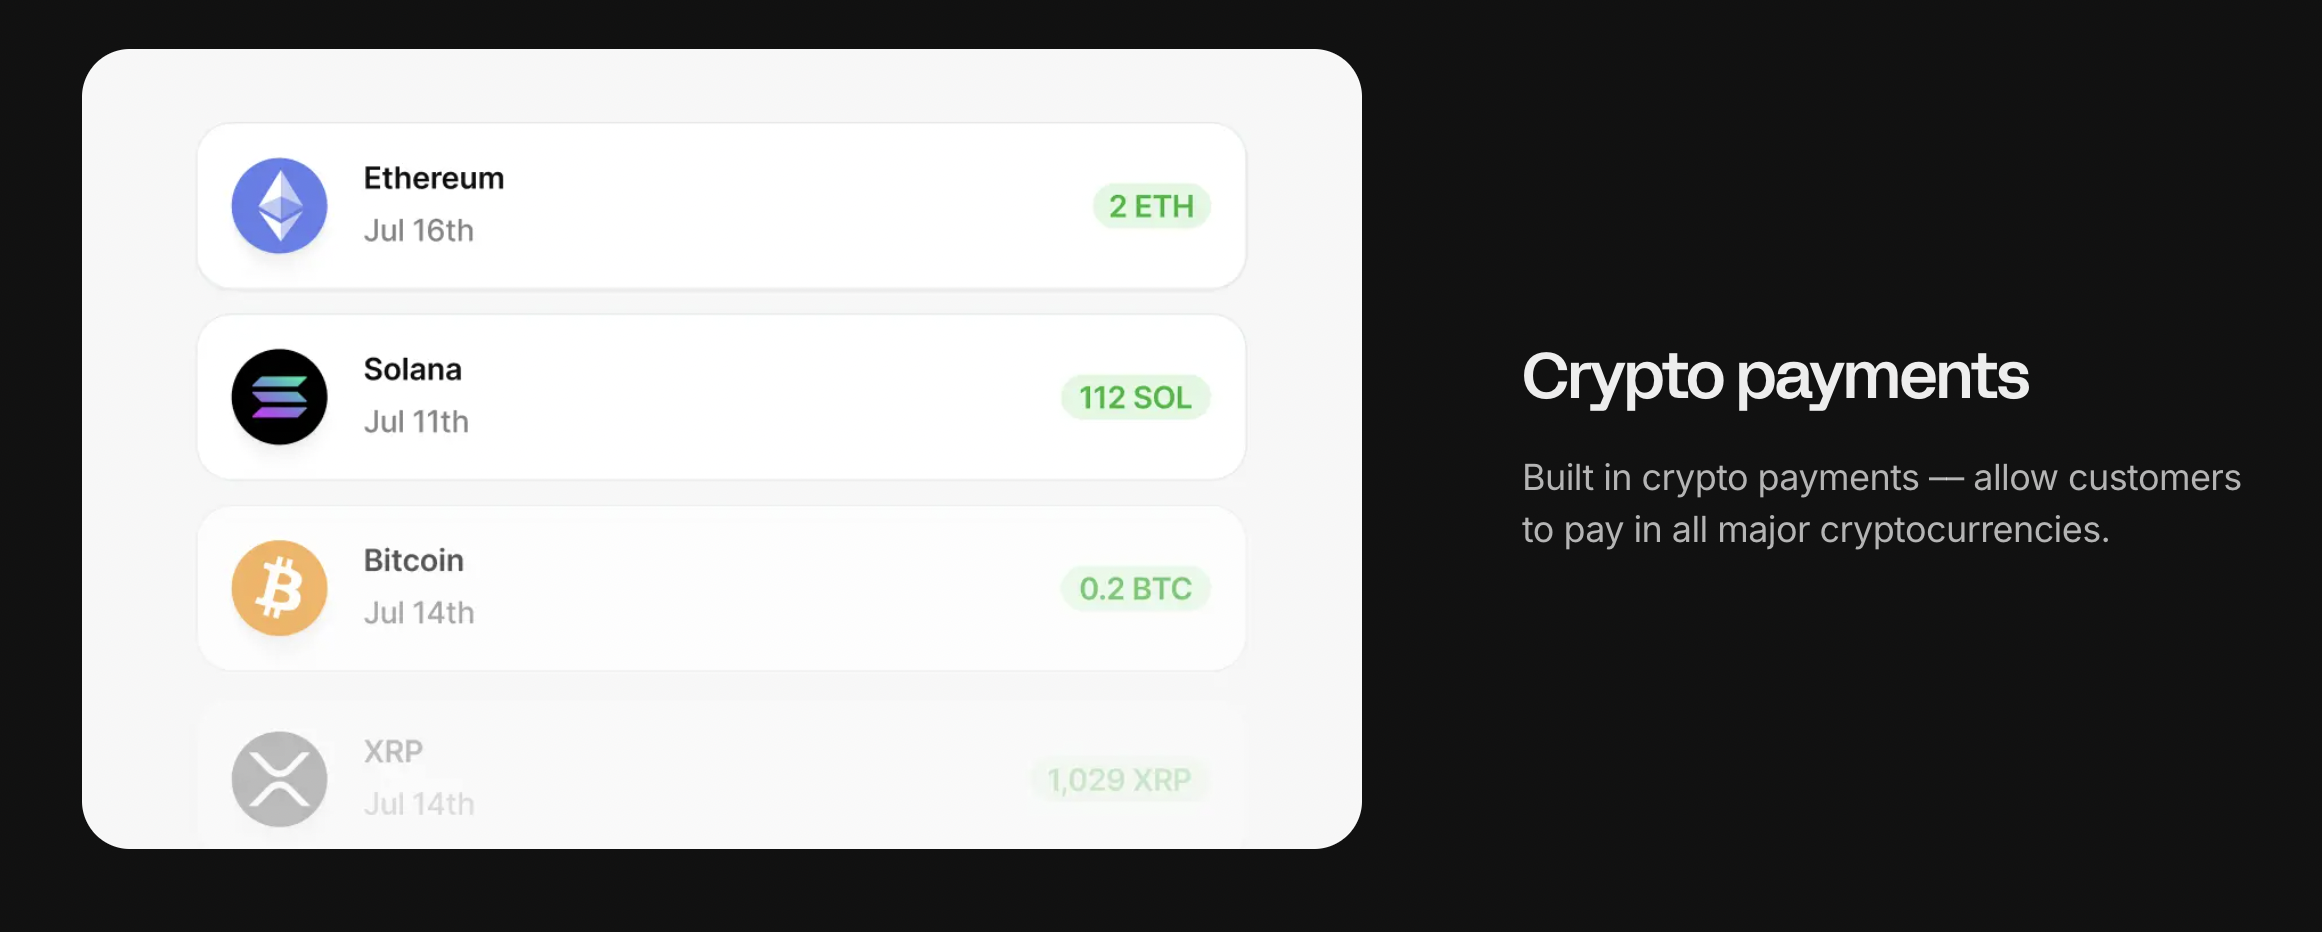Click the Bitcoin name label

[x=413, y=561]
